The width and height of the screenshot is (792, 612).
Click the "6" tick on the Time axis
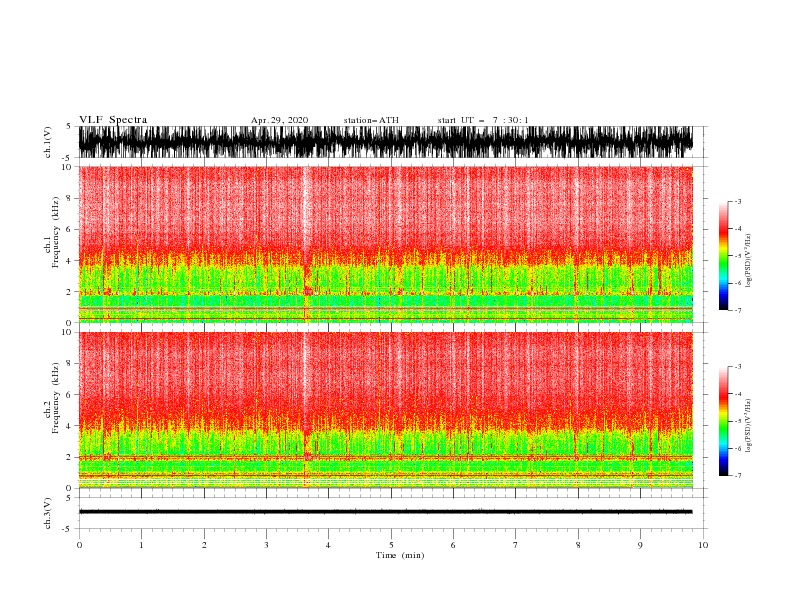tap(453, 545)
